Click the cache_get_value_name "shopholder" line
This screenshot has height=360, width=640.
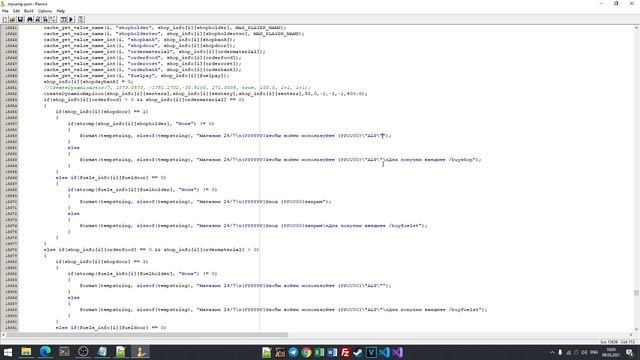165,28
